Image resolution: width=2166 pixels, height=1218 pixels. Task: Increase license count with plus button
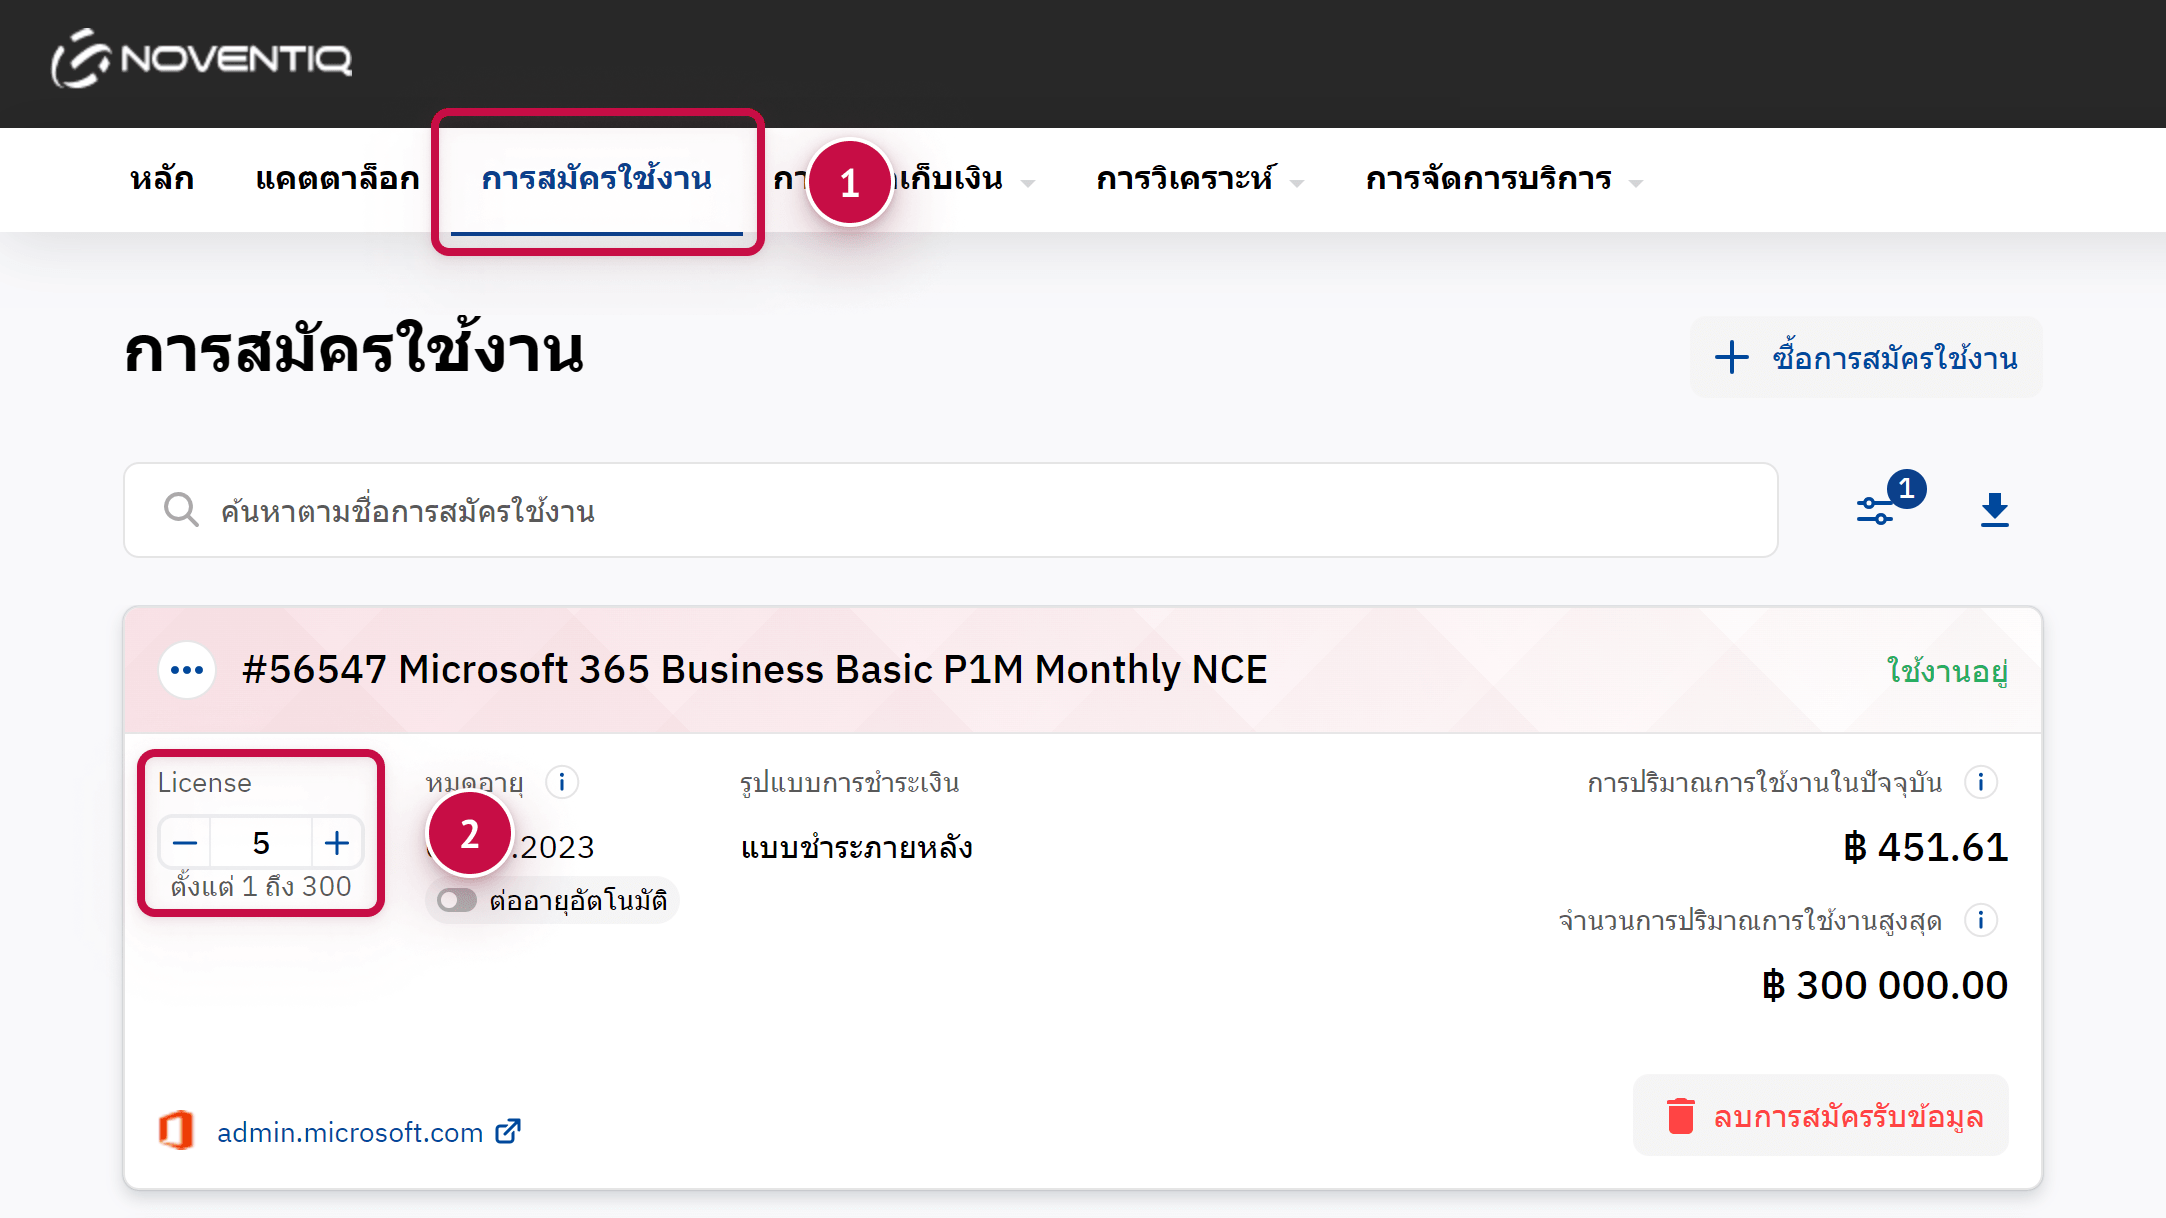(x=337, y=843)
